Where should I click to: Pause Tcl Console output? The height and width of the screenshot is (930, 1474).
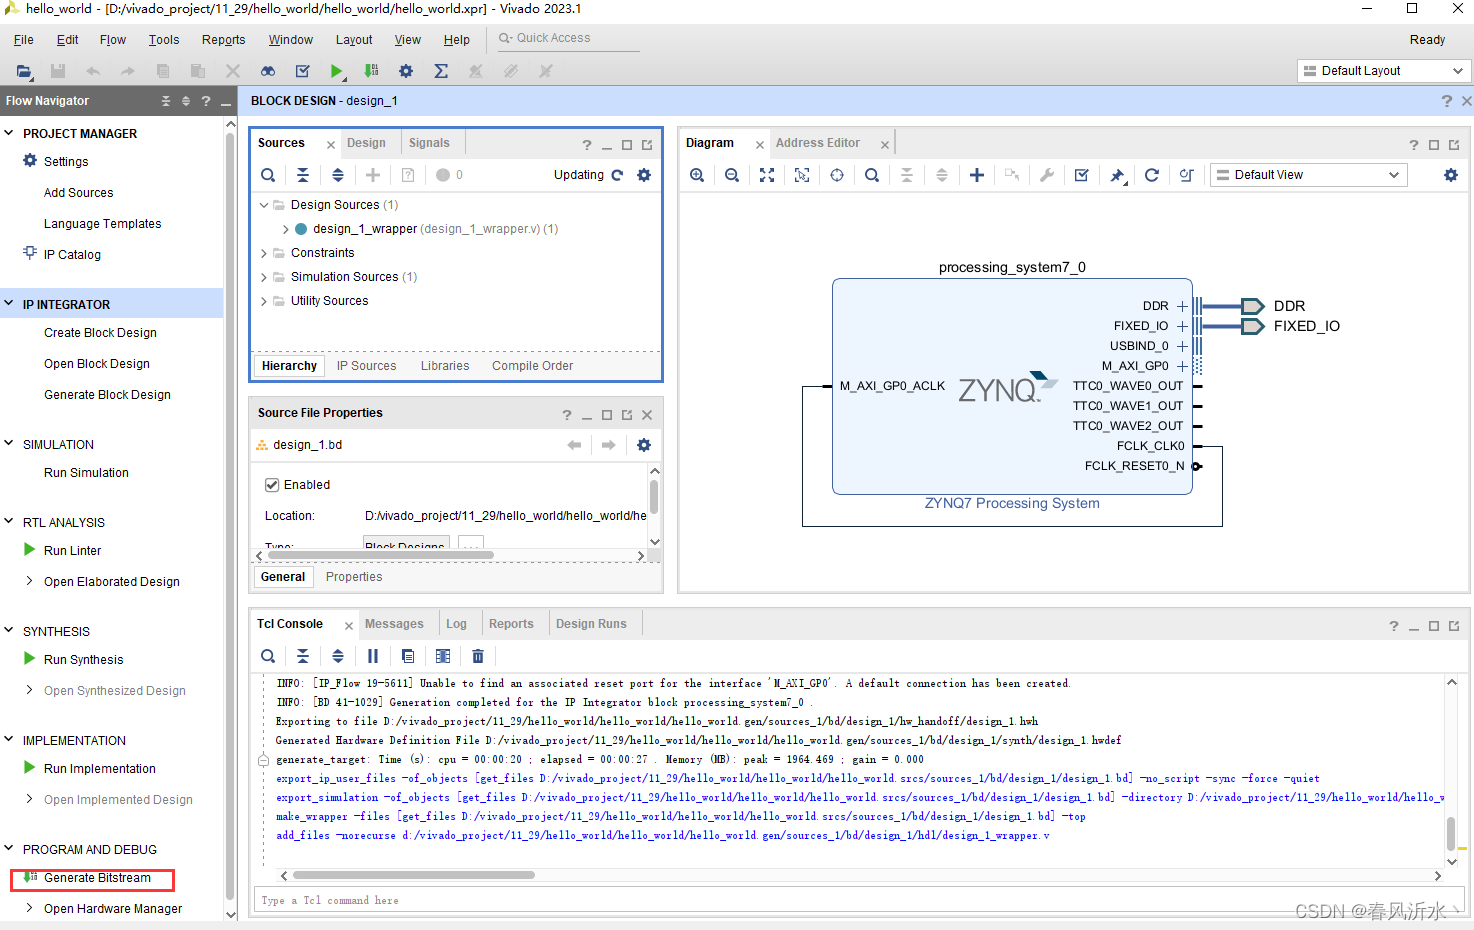click(373, 656)
